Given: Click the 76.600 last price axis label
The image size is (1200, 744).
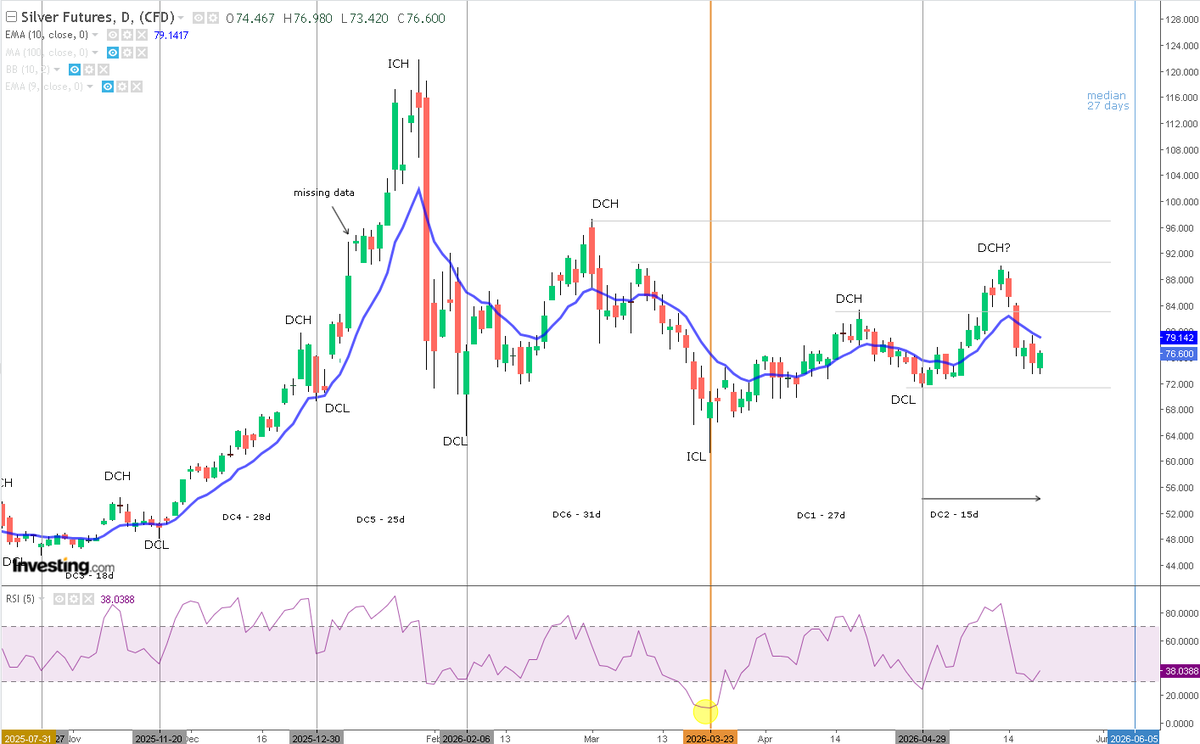Looking at the screenshot, I should coord(1180,353).
